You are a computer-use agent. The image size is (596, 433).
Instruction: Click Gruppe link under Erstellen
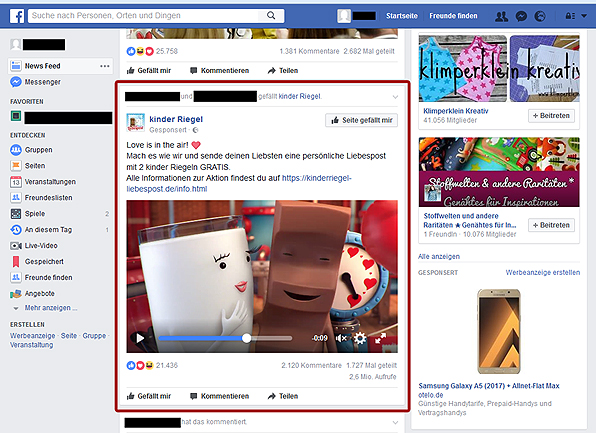click(x=94, y=336)
